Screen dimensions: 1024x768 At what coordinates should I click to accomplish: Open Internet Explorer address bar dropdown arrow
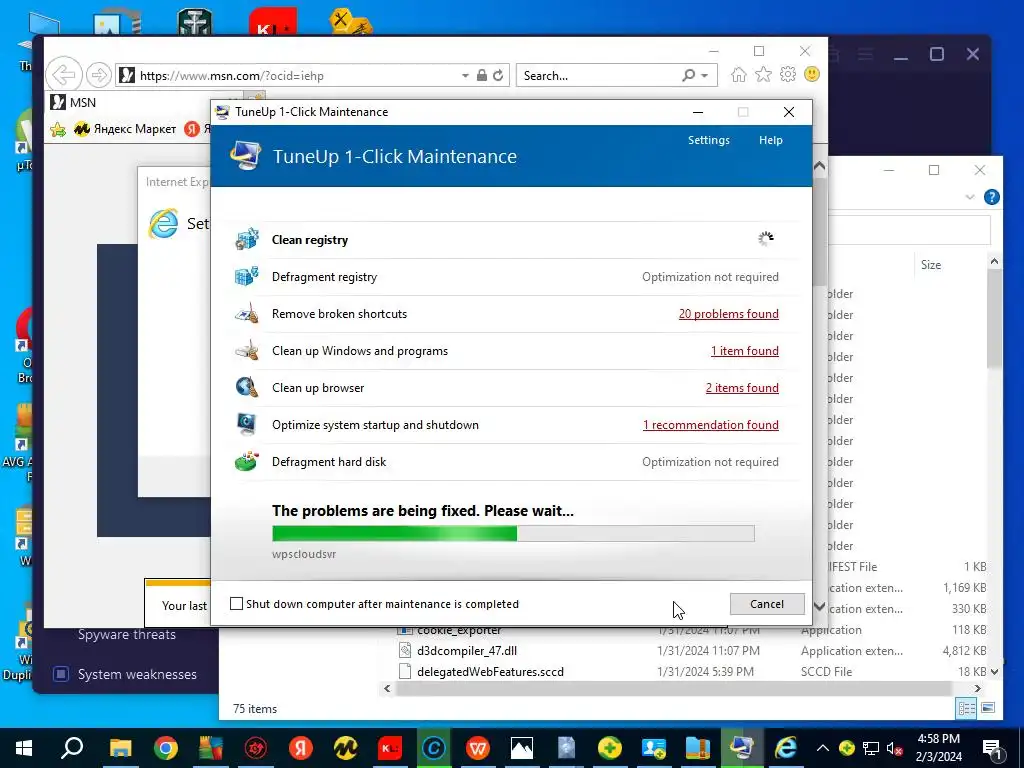(465, 76)
